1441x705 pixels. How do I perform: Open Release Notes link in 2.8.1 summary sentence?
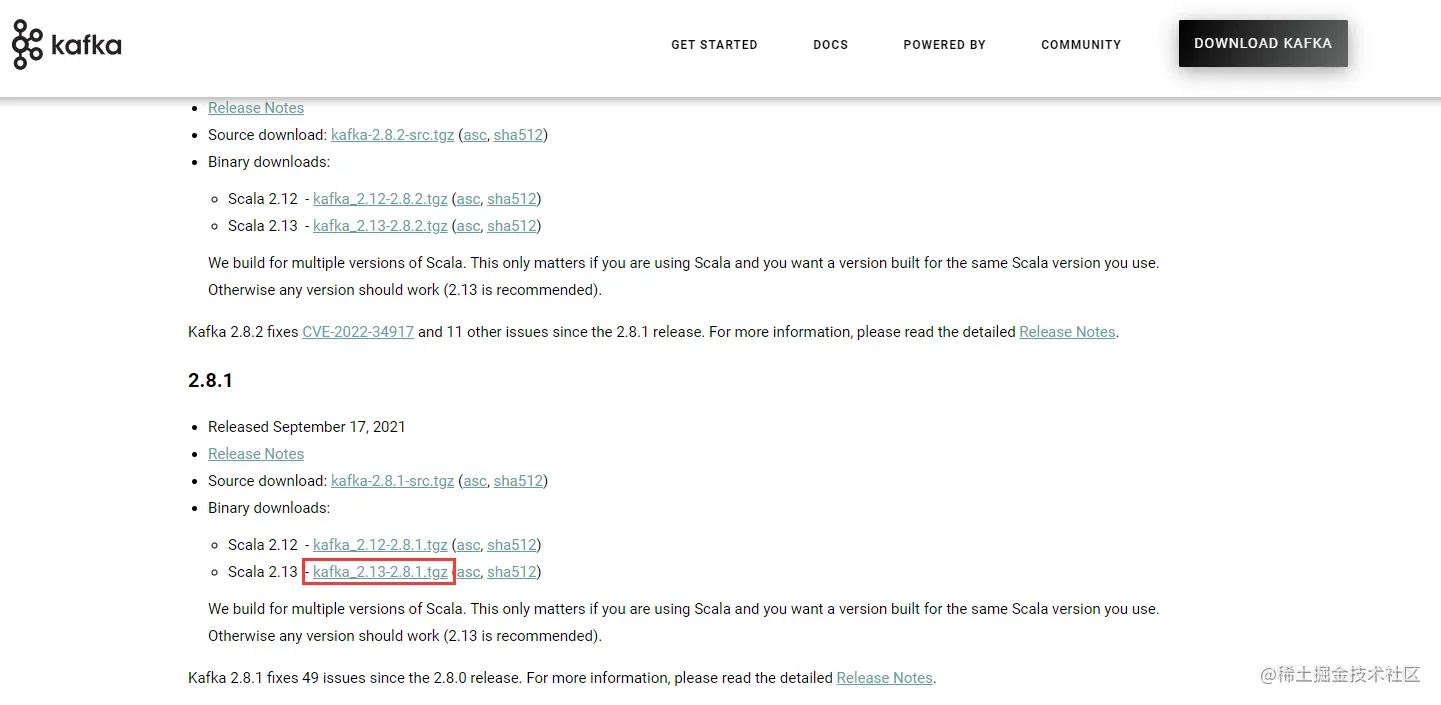pyautogui.click(x=884, y=678)
